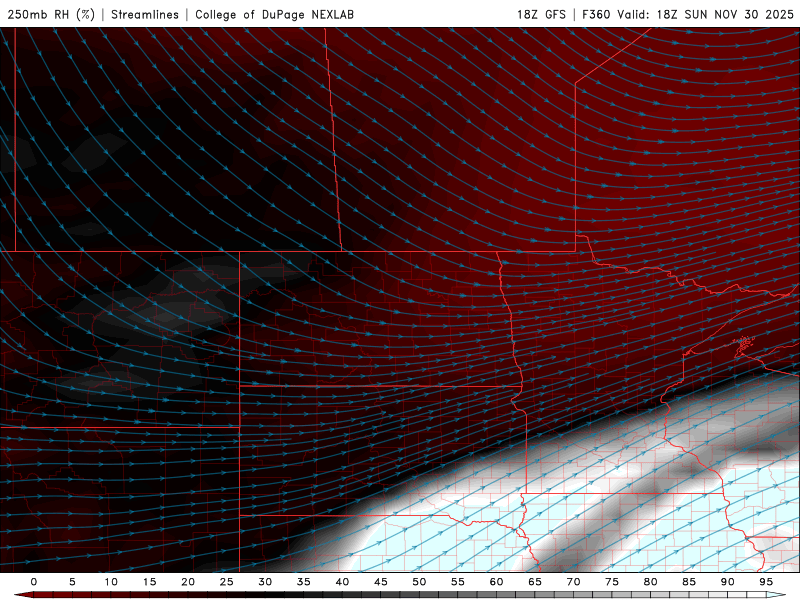This screenshot has width=800, height=600.
Task: Click the "Valid: 18Z SUN NOV 30 2025" text
Action: click(705, 14)
